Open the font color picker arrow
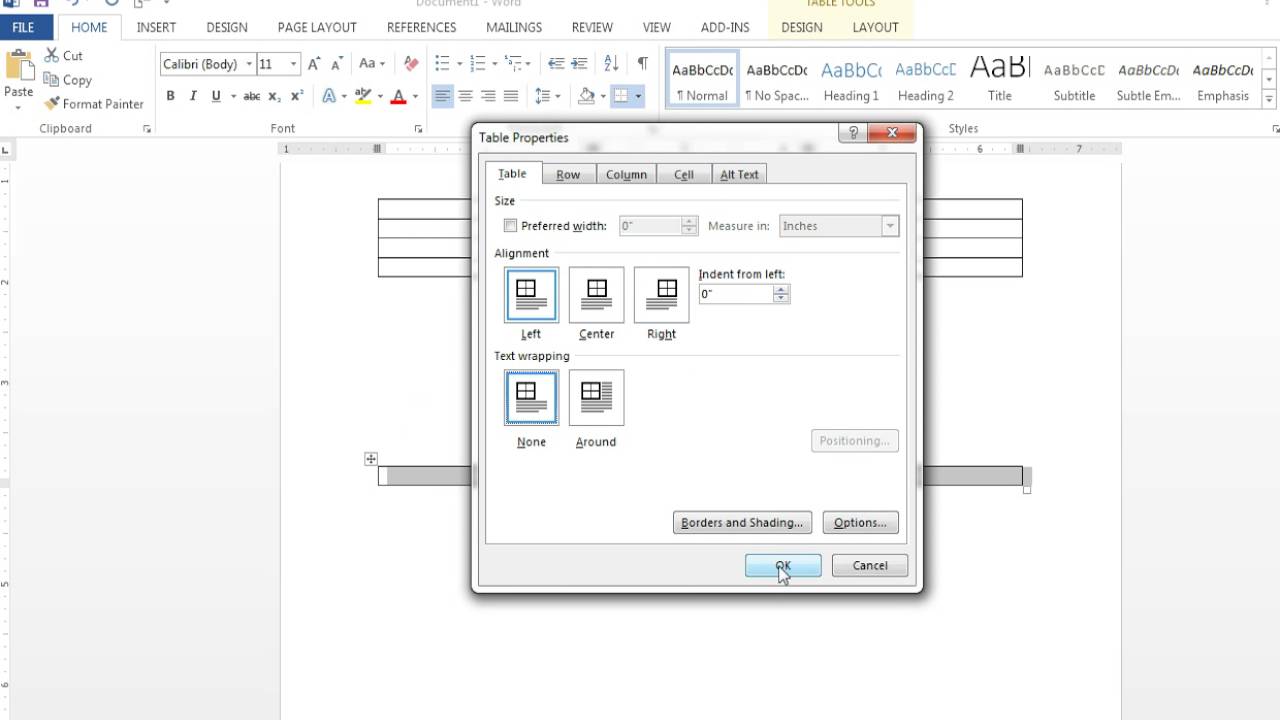 click(x=417, y=97)
